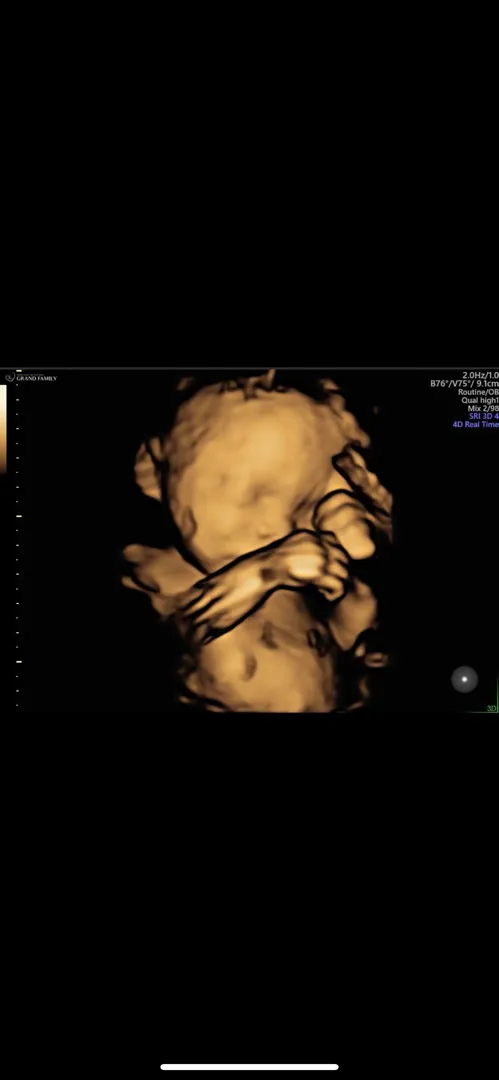Click the Qual high1 quality setting
Viewport: 499px width, 1080px height.
[x=480, y=400]
